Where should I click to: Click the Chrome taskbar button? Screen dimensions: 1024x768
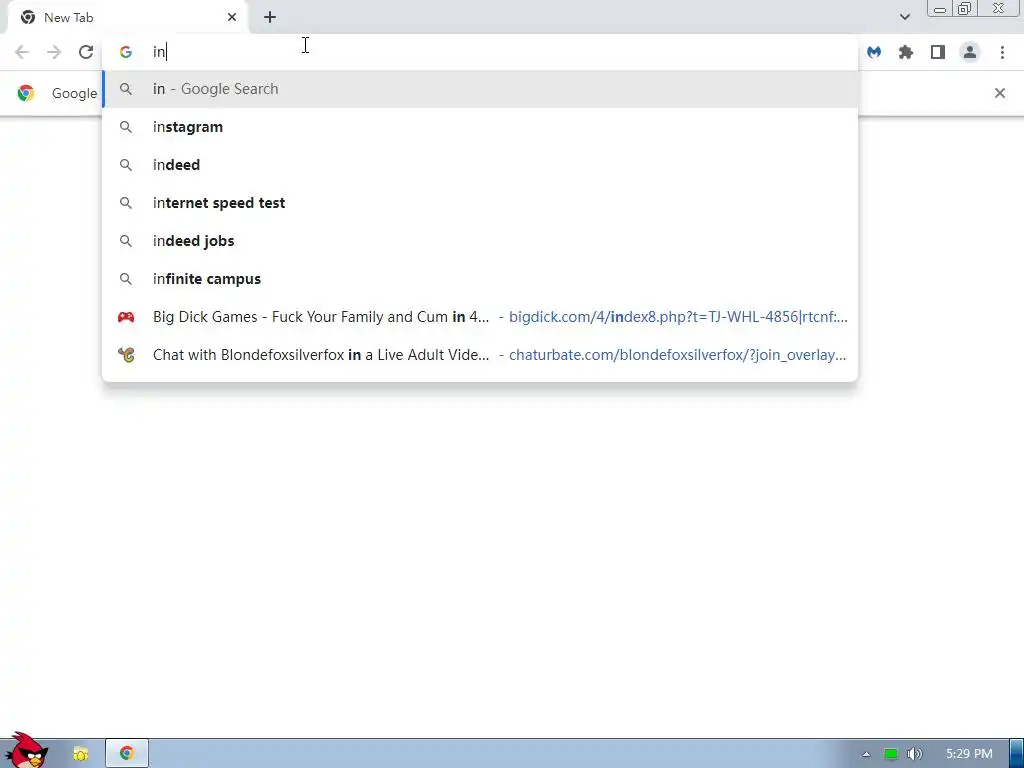(127, 754)
